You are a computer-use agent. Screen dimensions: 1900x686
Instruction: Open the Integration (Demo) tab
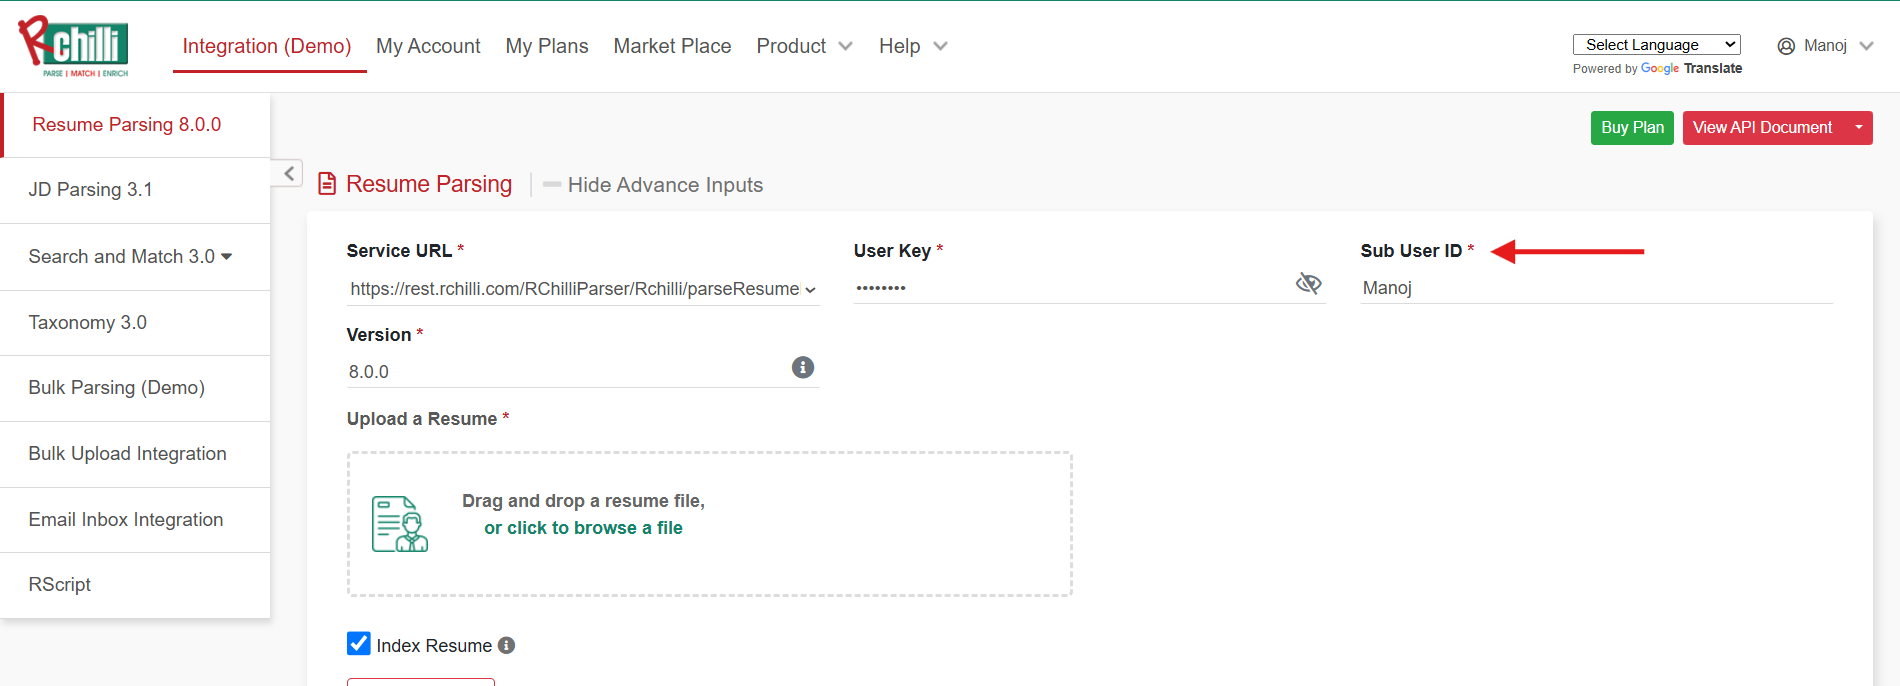267,46
